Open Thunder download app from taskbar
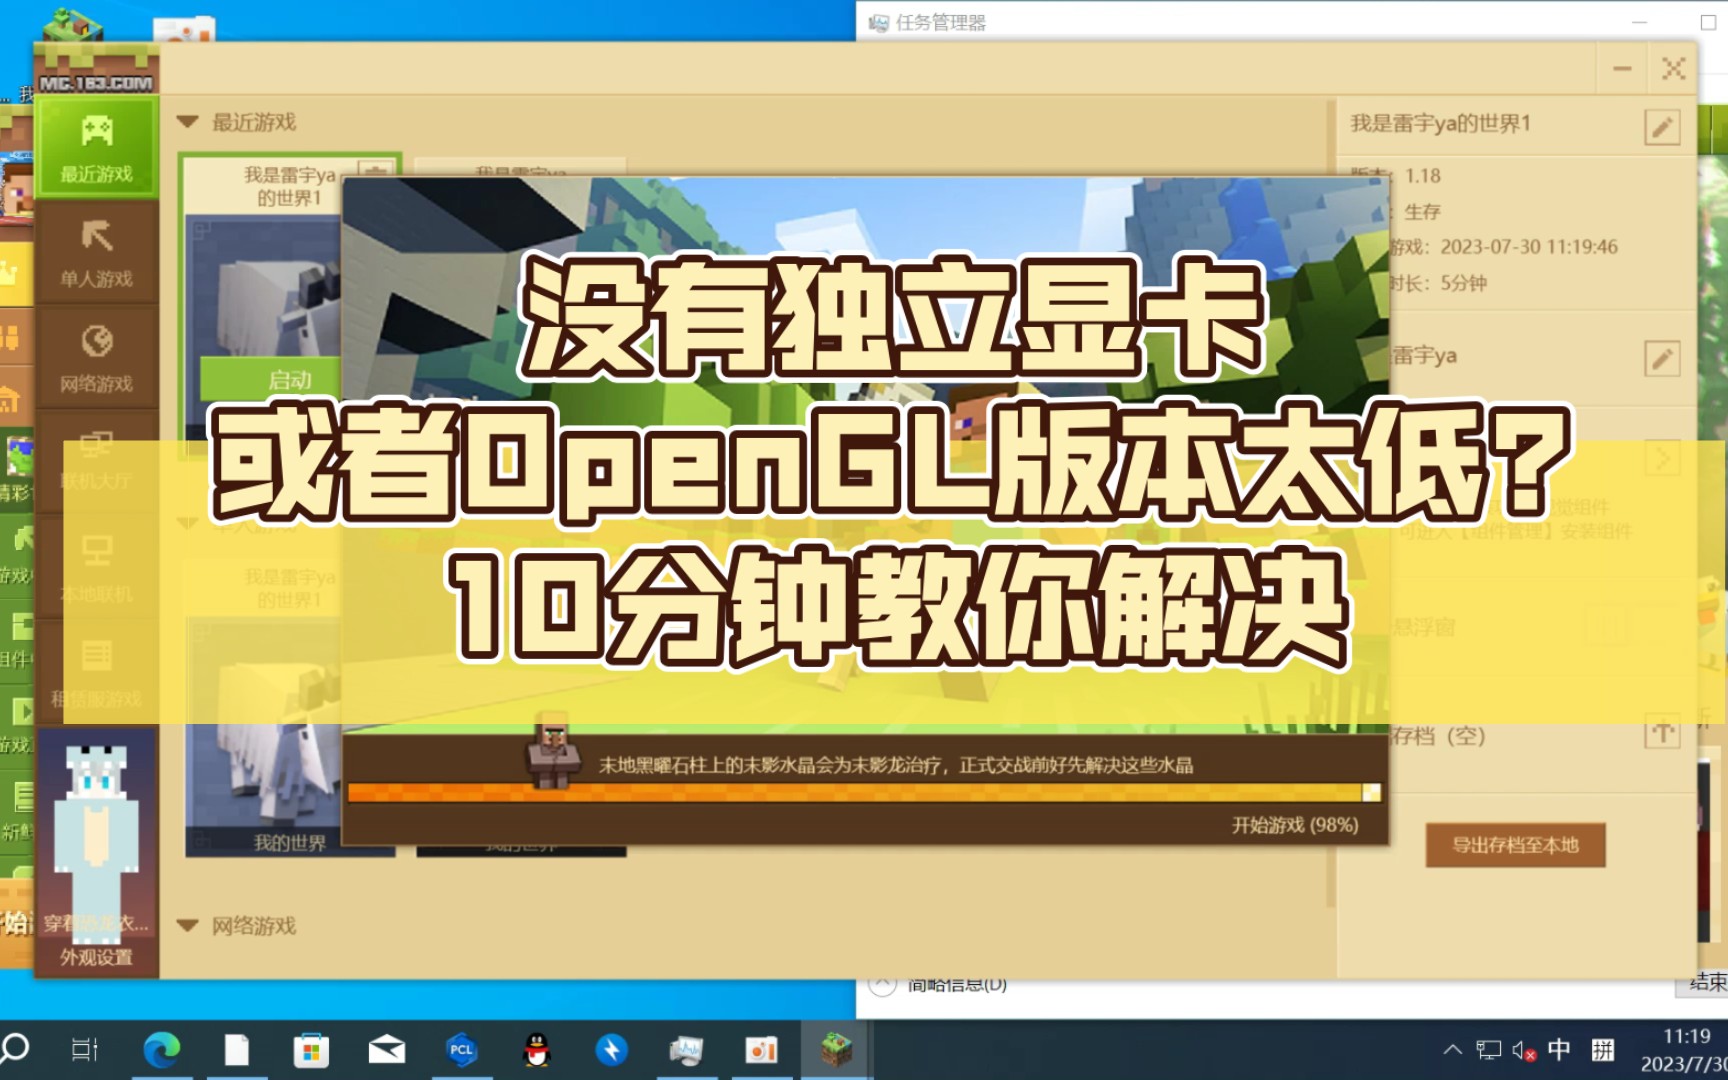The height and width of the screenshot is (1080, 1728). tap(611, 1050)
